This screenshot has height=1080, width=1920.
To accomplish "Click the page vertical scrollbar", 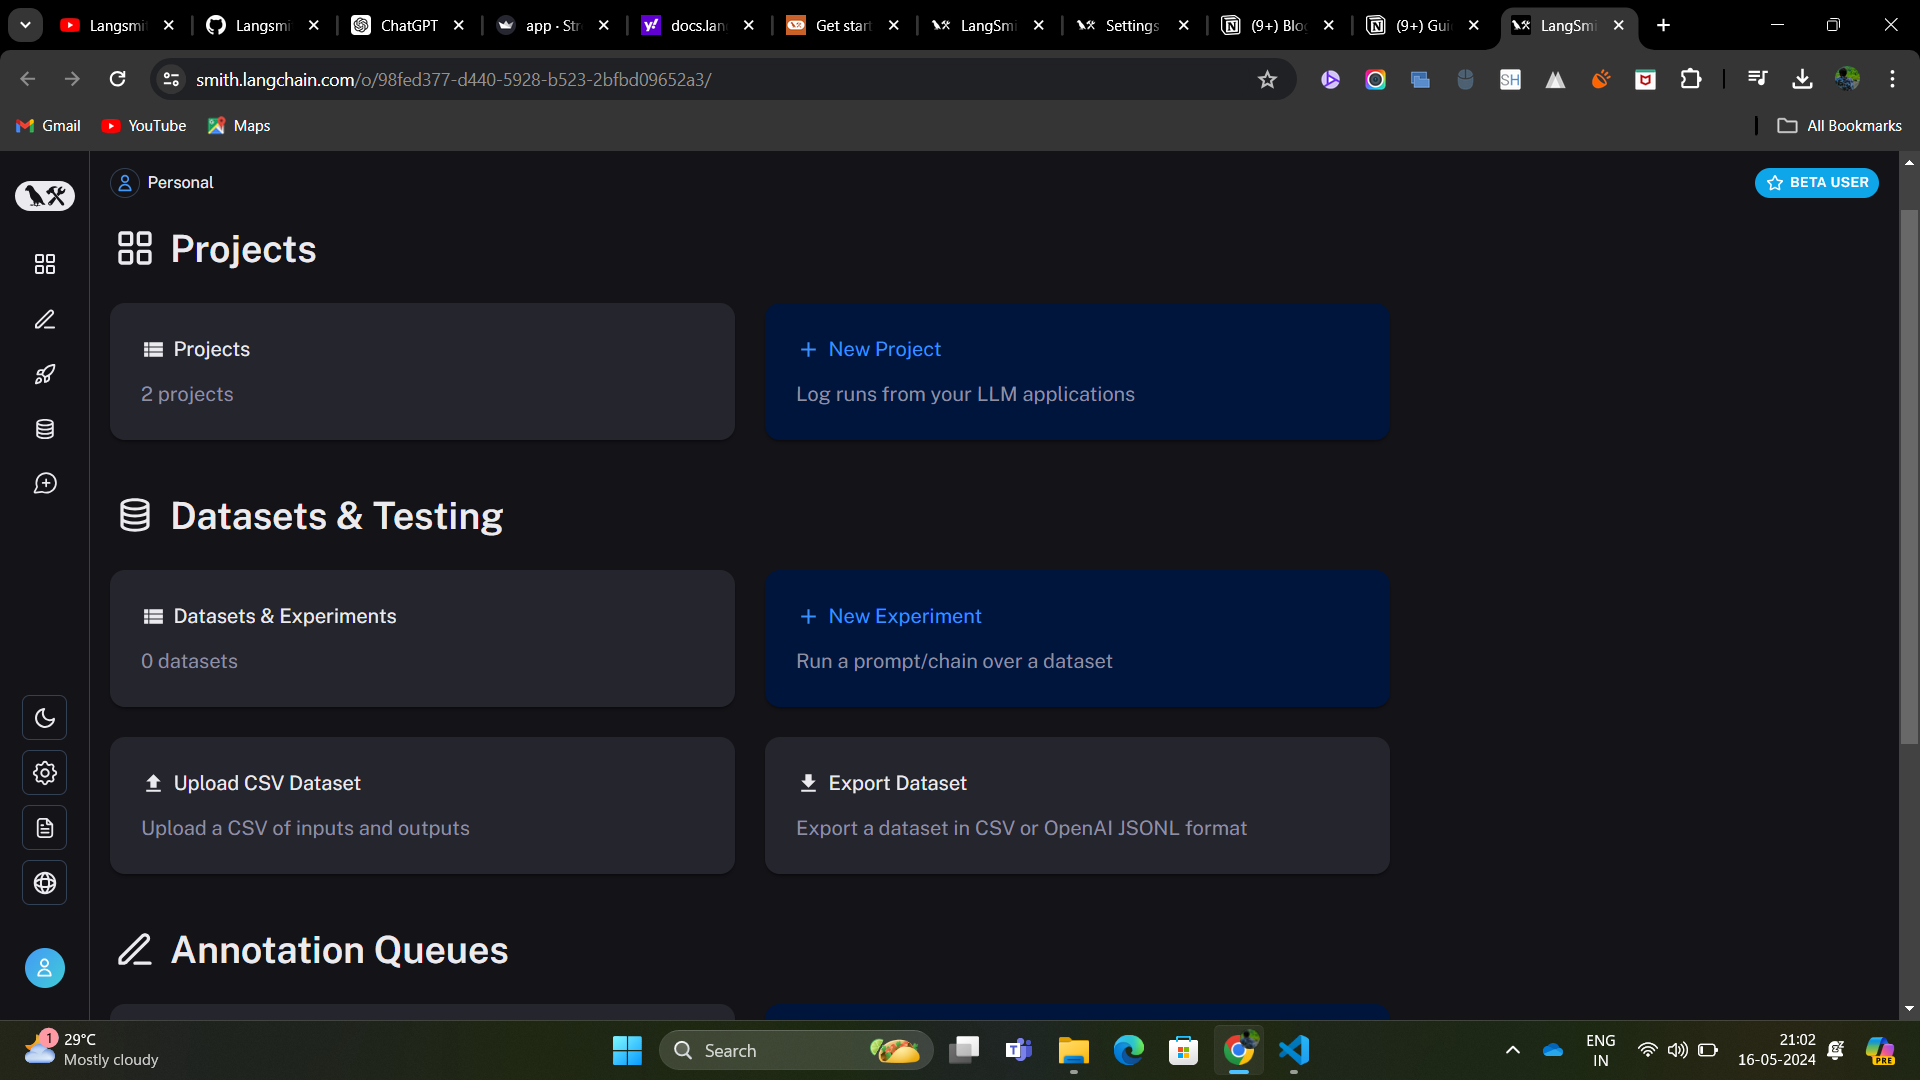I will tap(1909, 477).
